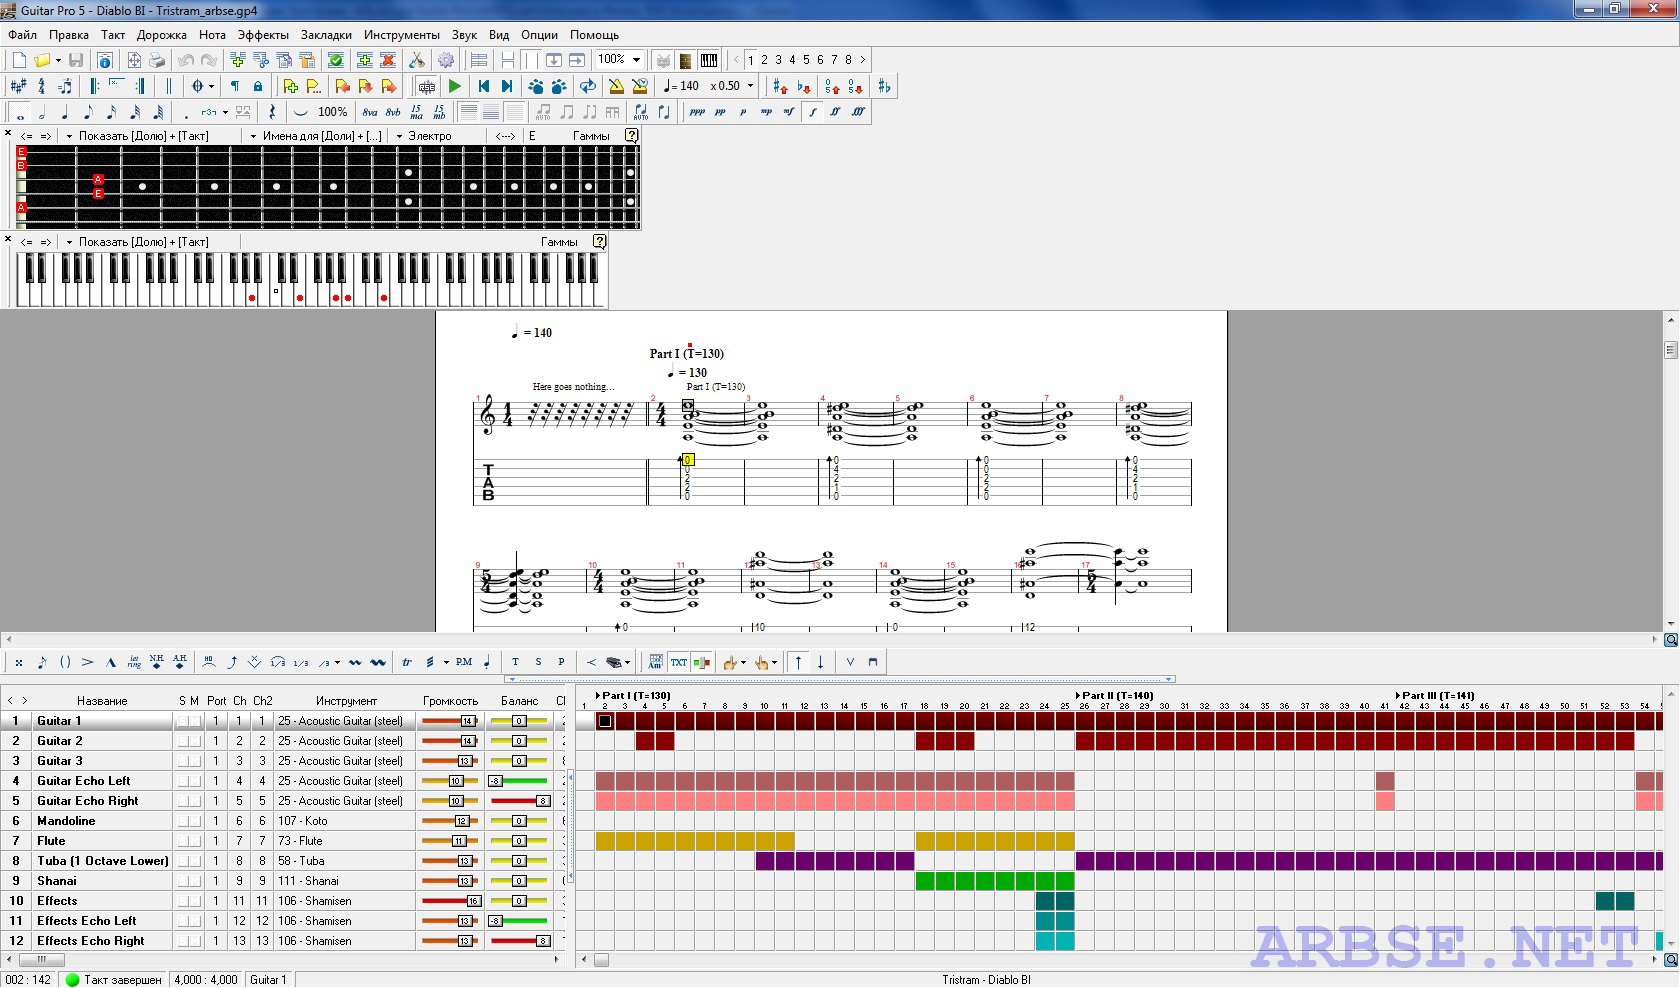Image resolution: width=1680 pixels, height=988 pixels.
Task: Adjust Guitar Echo Left balance slider
Action: pyautogui.click(x=519, y=781)
